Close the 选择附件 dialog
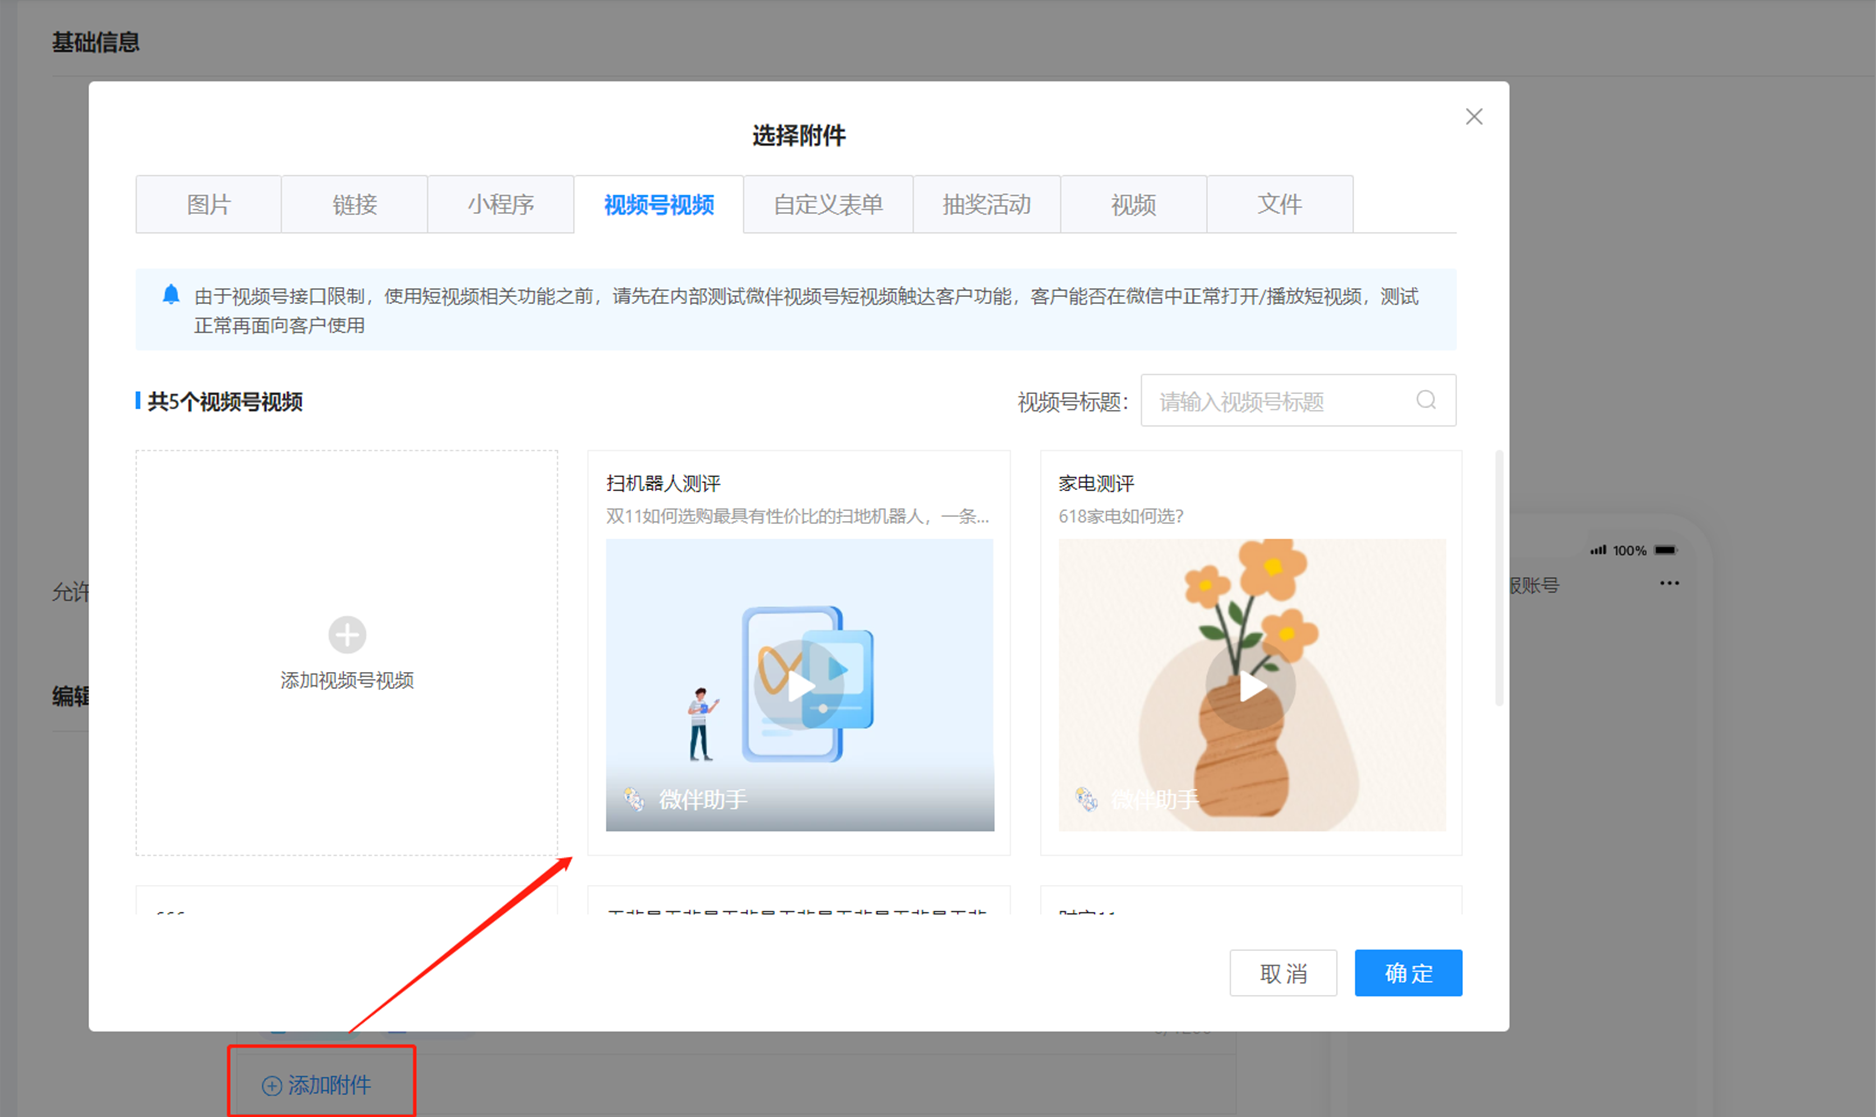 (1473, 117)
